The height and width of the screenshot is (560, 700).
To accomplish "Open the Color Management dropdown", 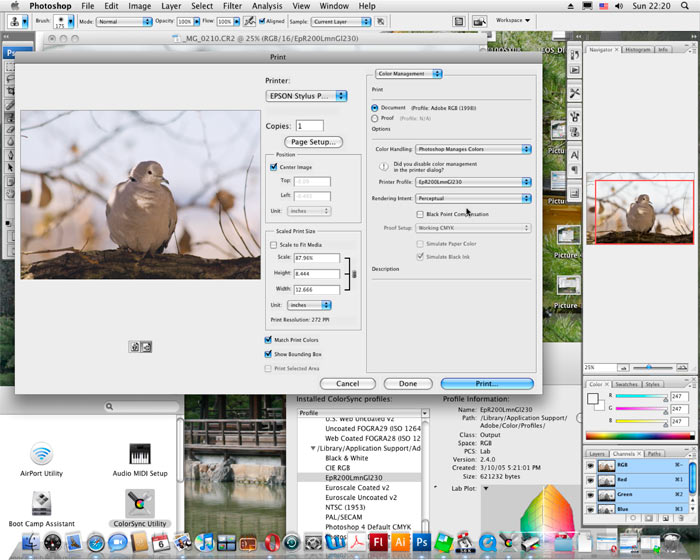I will 408,74.
